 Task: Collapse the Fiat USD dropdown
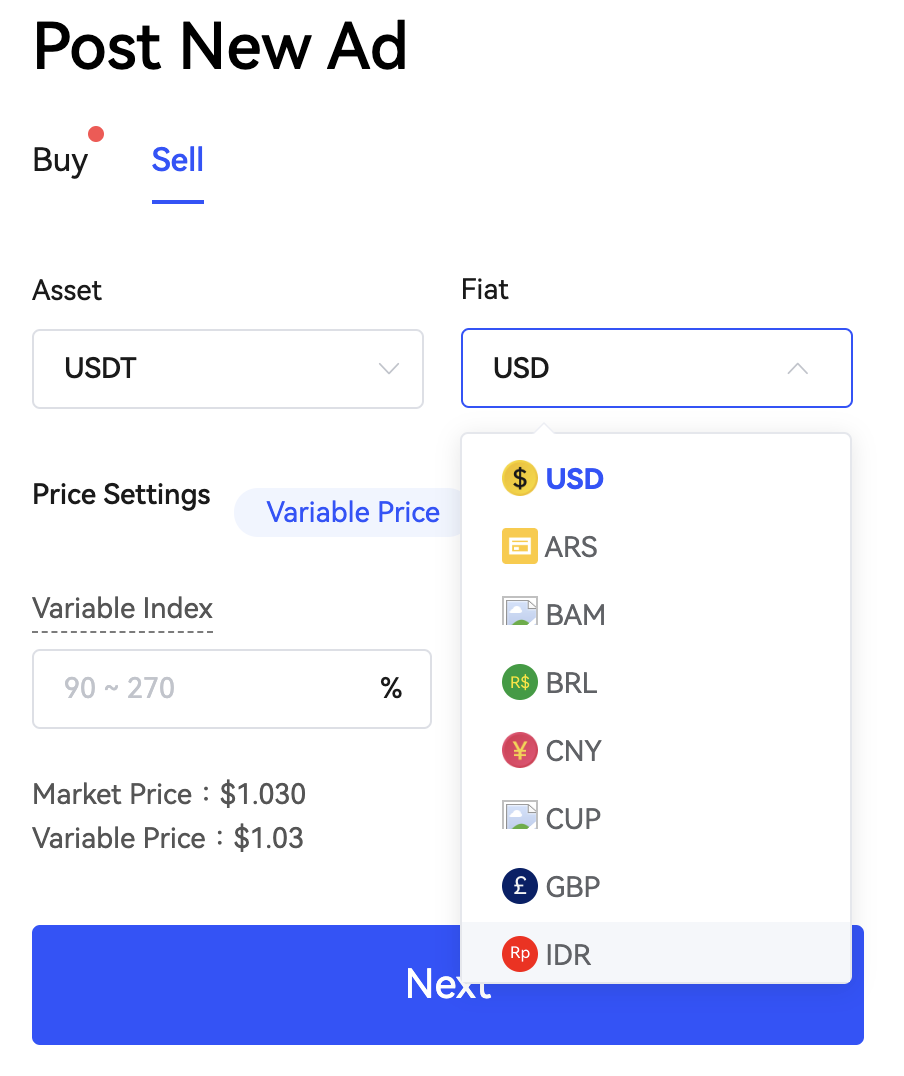pyautogui.click(x=656, y=369)
